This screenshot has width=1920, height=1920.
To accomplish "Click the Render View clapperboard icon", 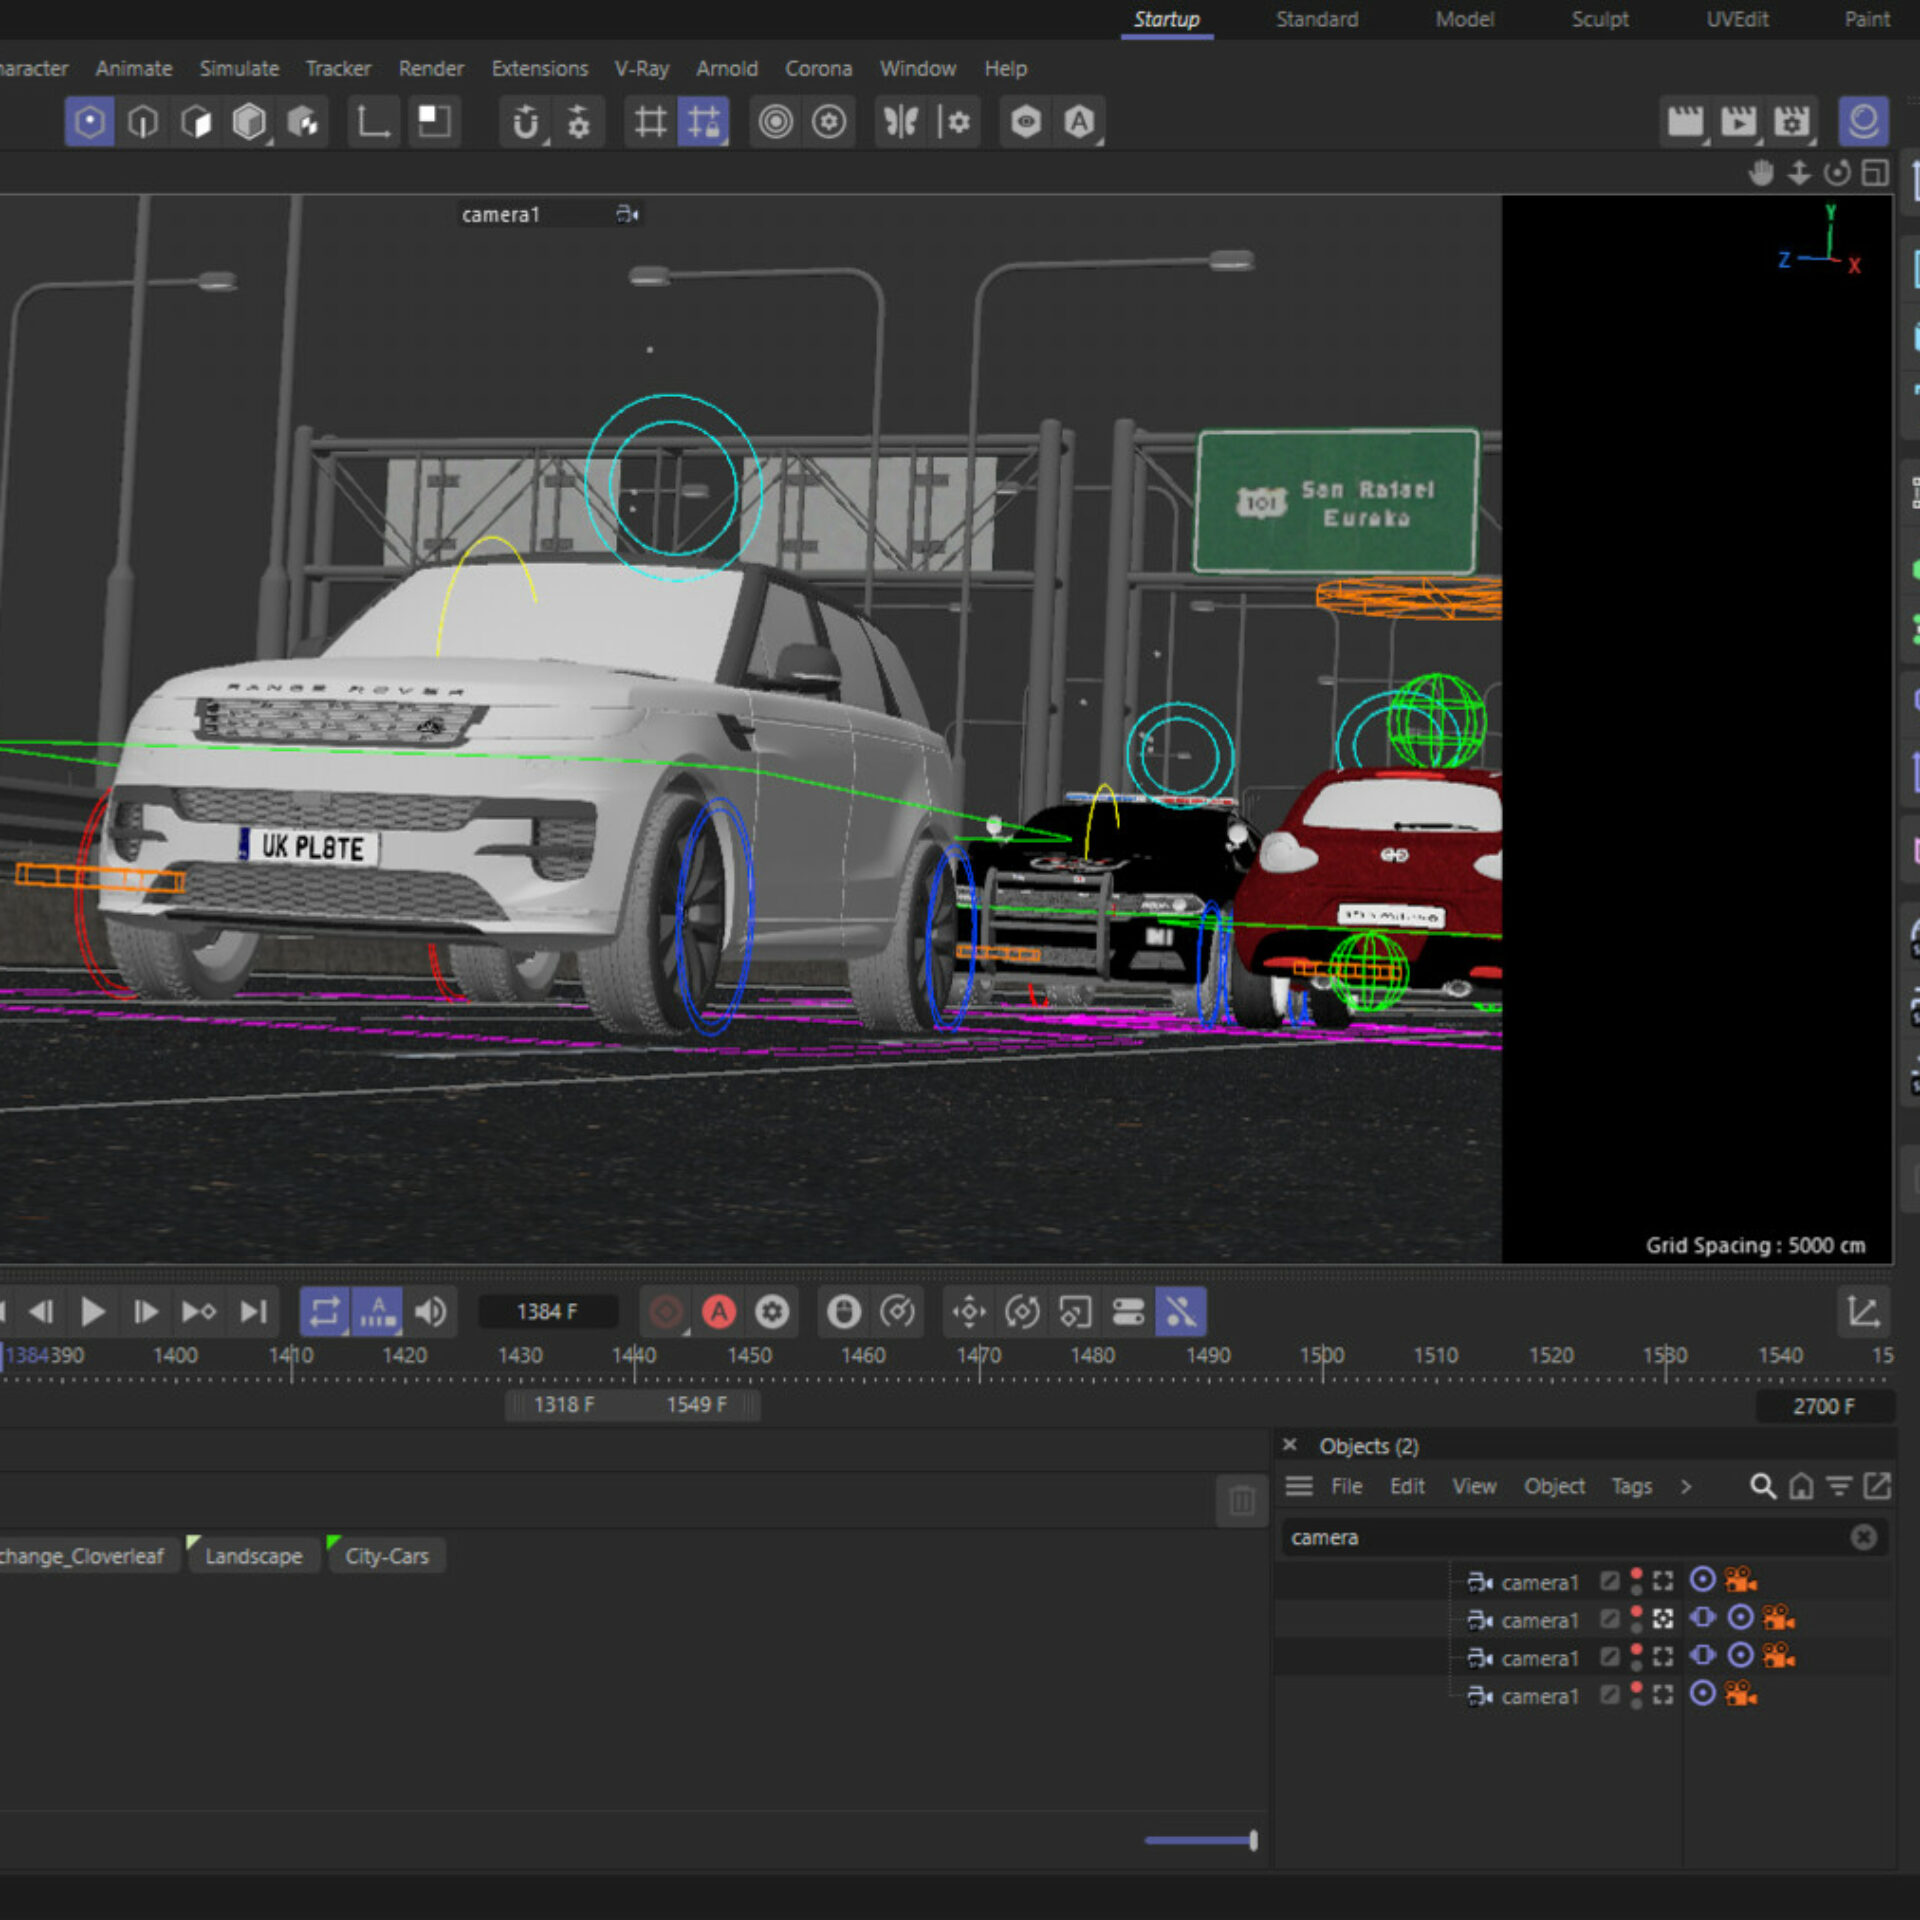I will click(x=1685, y=122).
